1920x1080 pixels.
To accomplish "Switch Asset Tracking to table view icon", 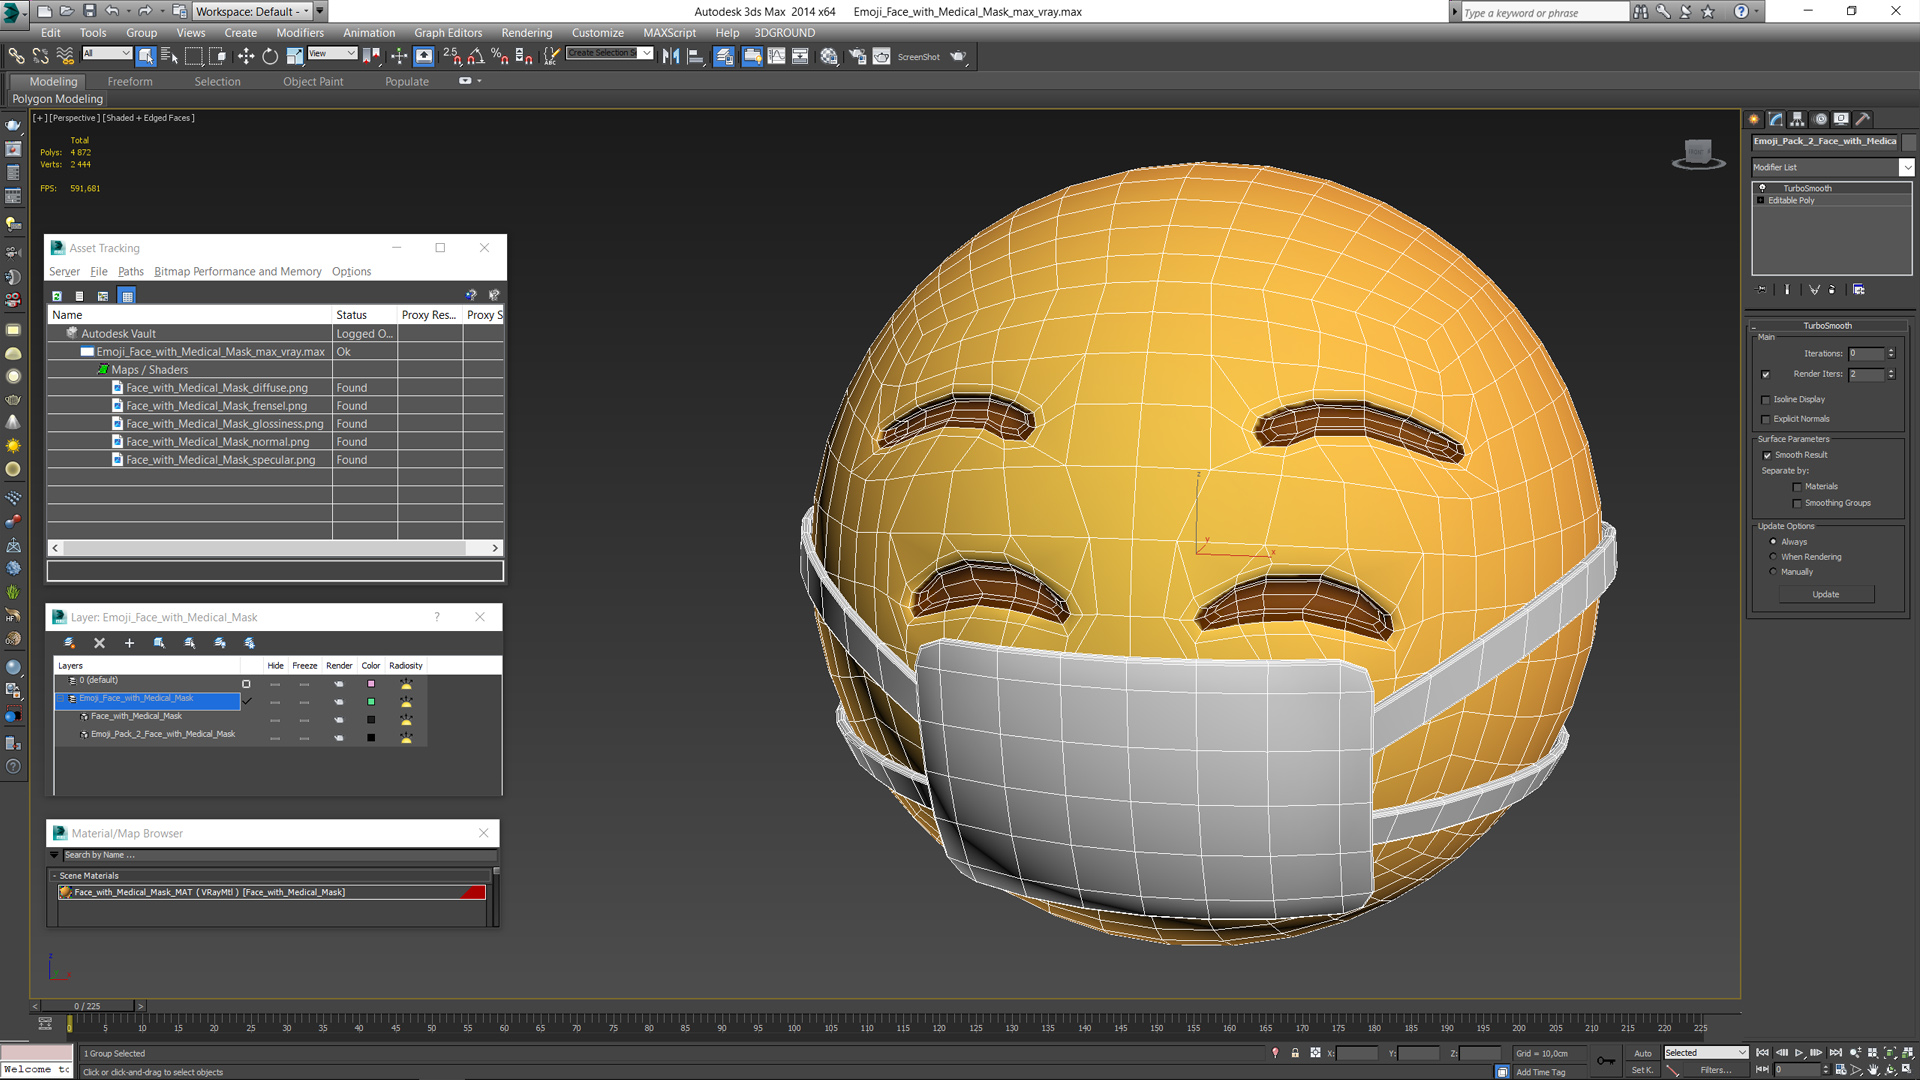I will tap(127, 296).
